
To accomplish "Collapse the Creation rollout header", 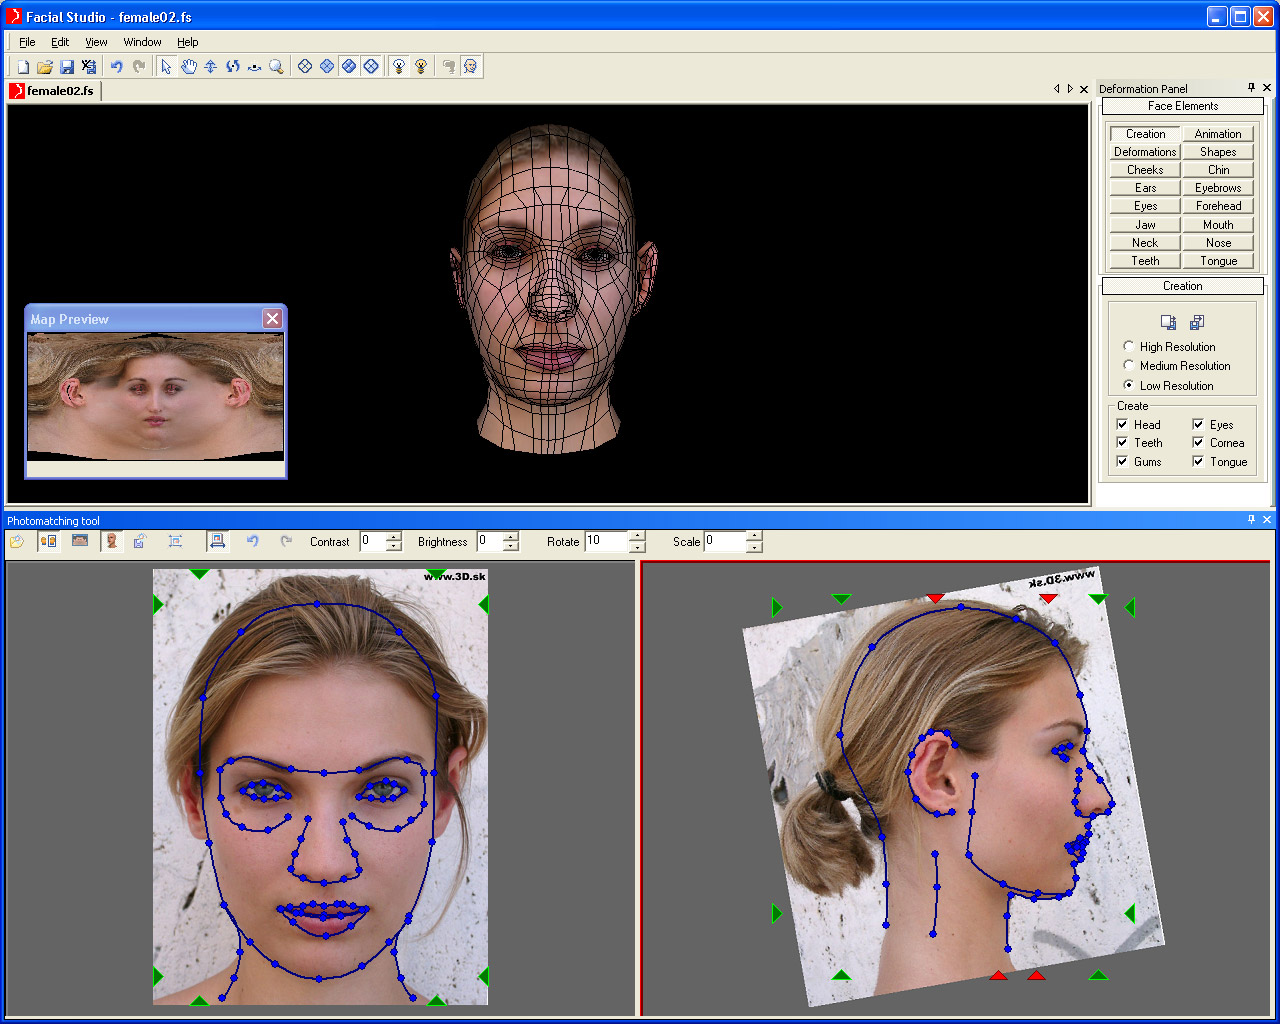I will pyautogui.click(x=1182, y=286).
